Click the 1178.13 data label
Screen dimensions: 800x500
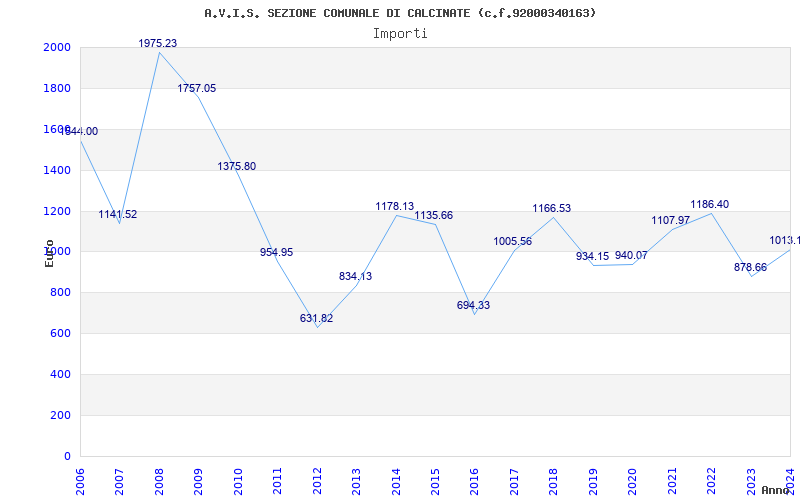click(395, 207)
